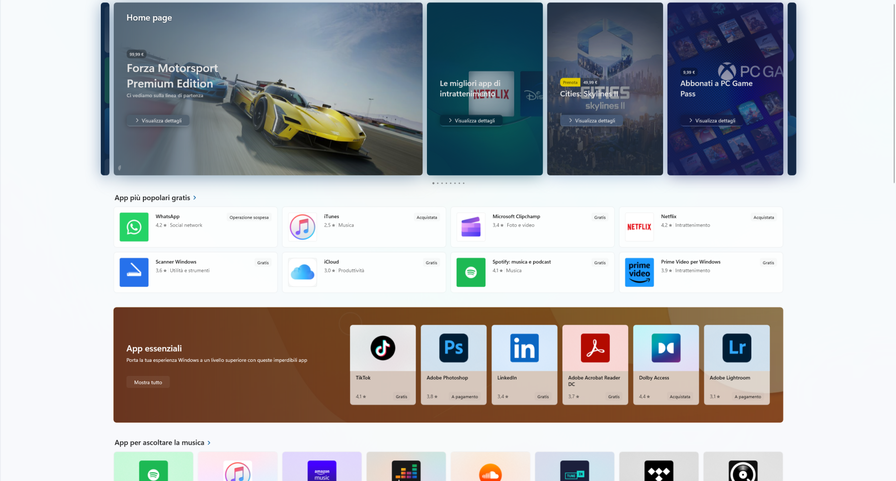
Task: Open the WhatsApp app icon
Action: pos(134,227)
